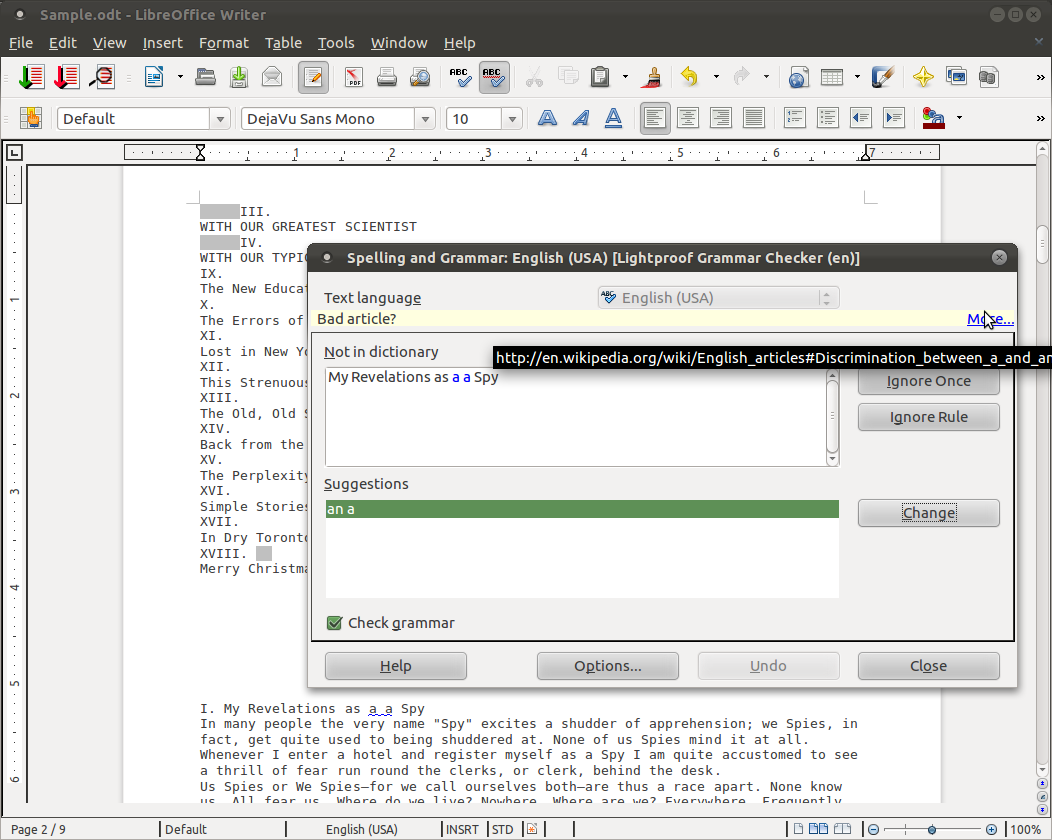Click the Ignore Once button
Image resolution: width=1052 pixels, height=840 pixels.
[929, 381]
